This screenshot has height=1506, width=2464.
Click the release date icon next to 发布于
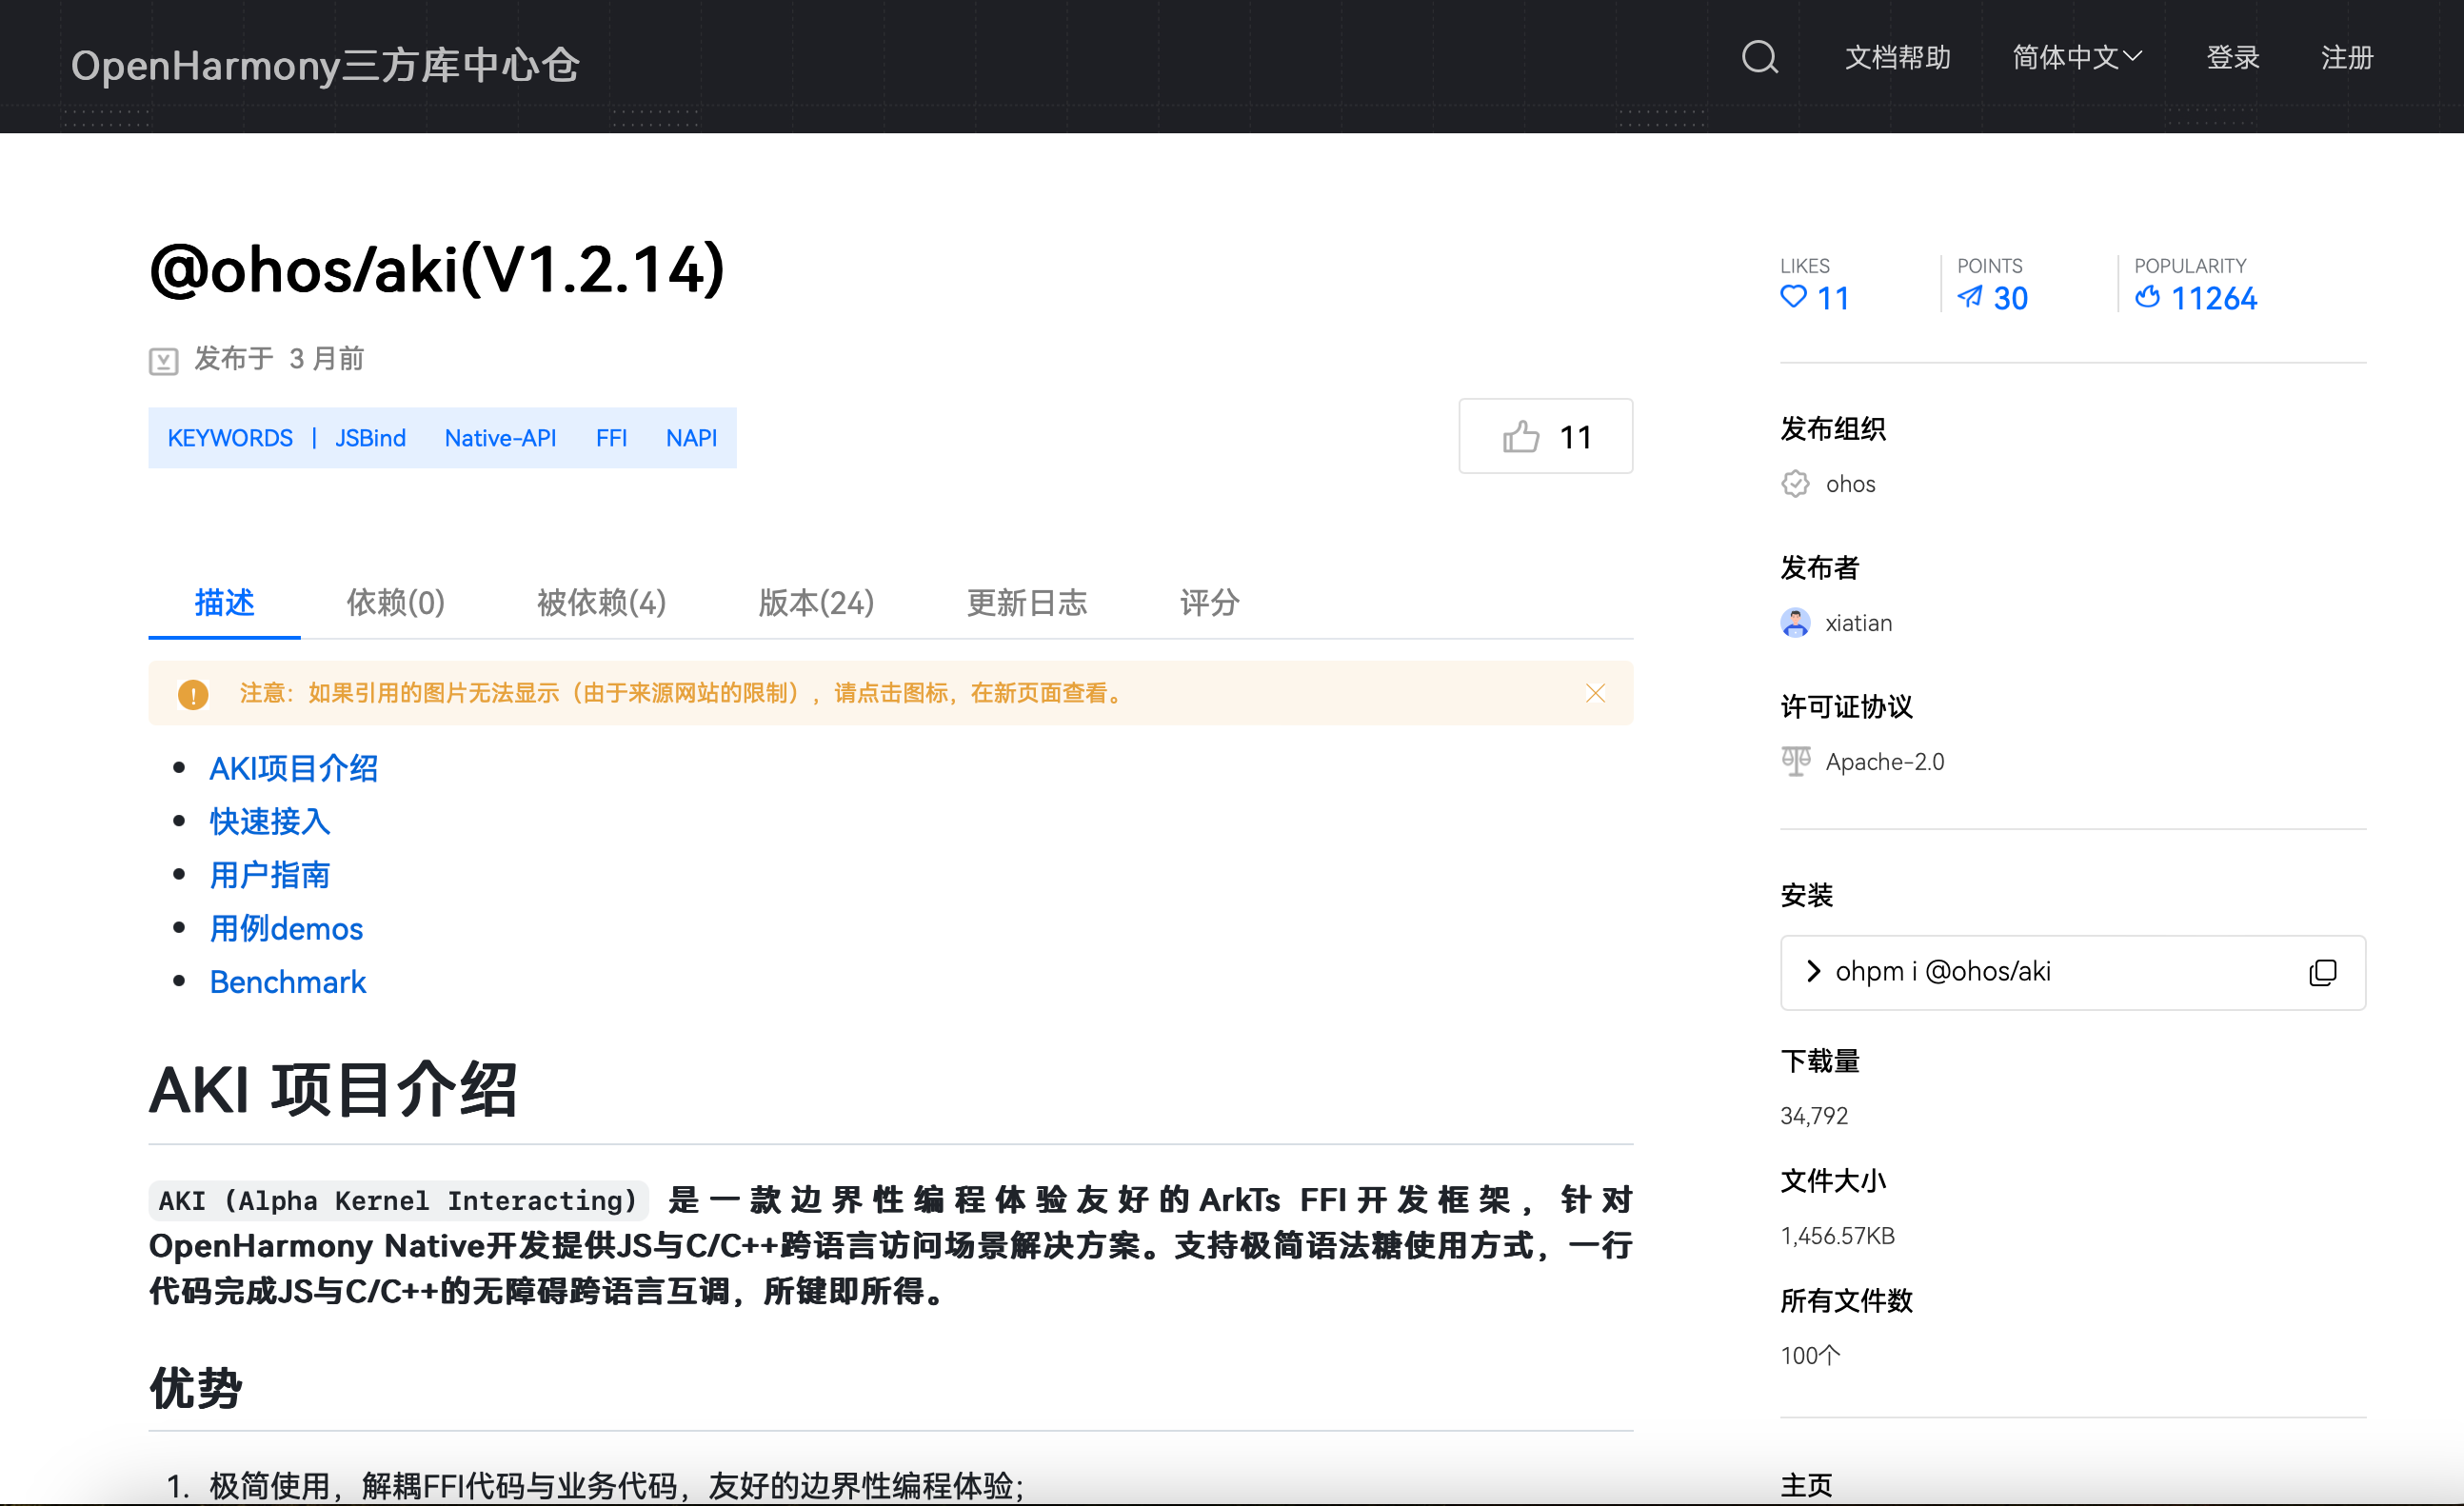click(x=163, y=359)
